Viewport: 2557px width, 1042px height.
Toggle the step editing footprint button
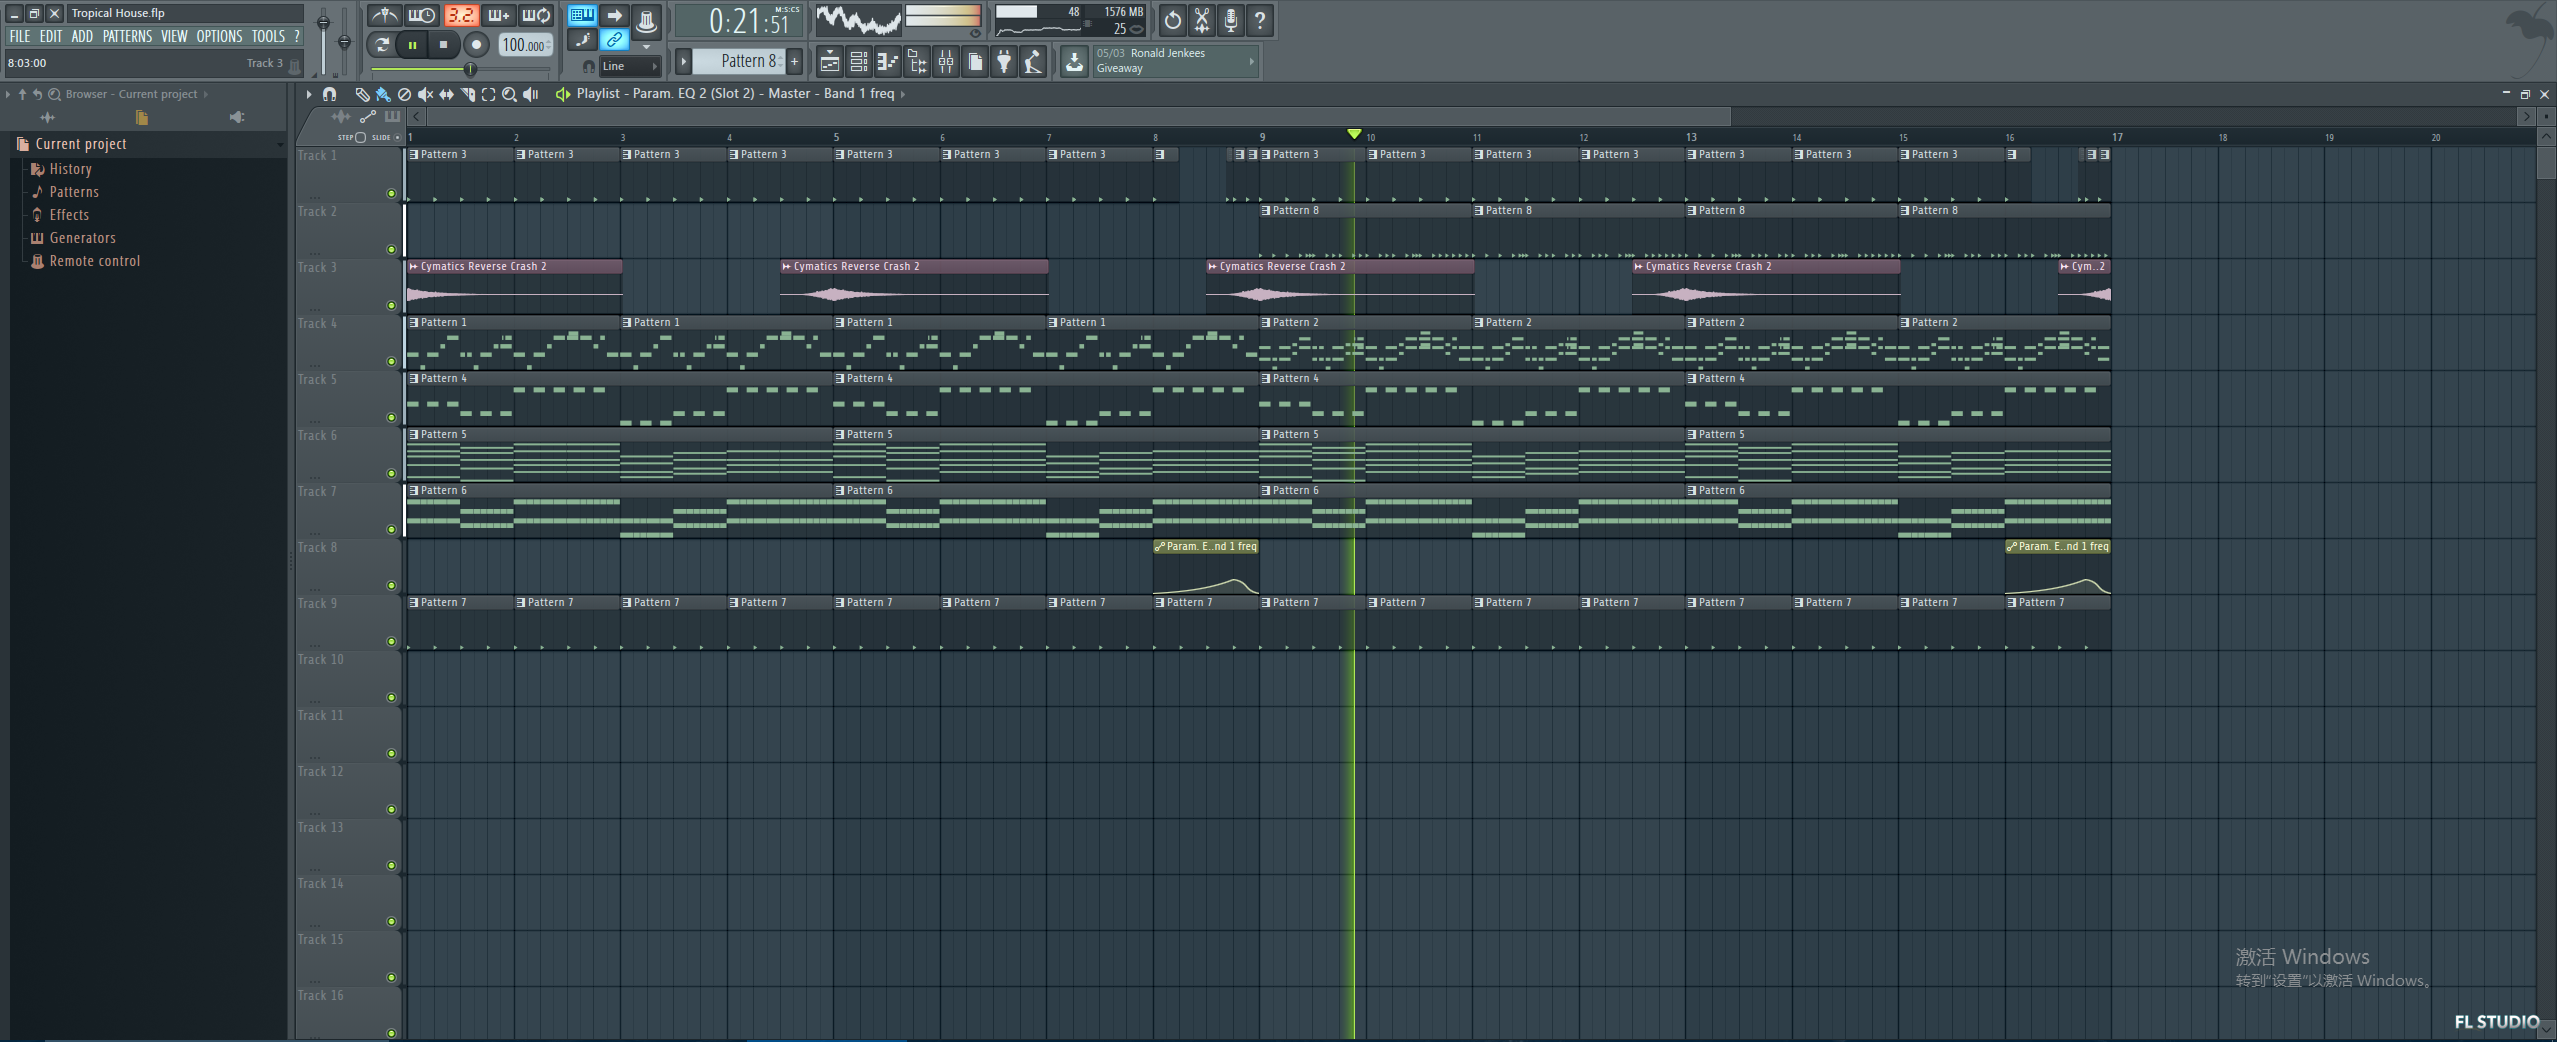tap(582, 40)
